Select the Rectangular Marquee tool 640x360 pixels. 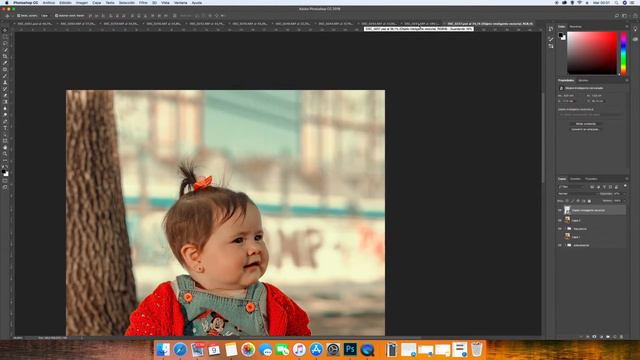click(5, 37)
